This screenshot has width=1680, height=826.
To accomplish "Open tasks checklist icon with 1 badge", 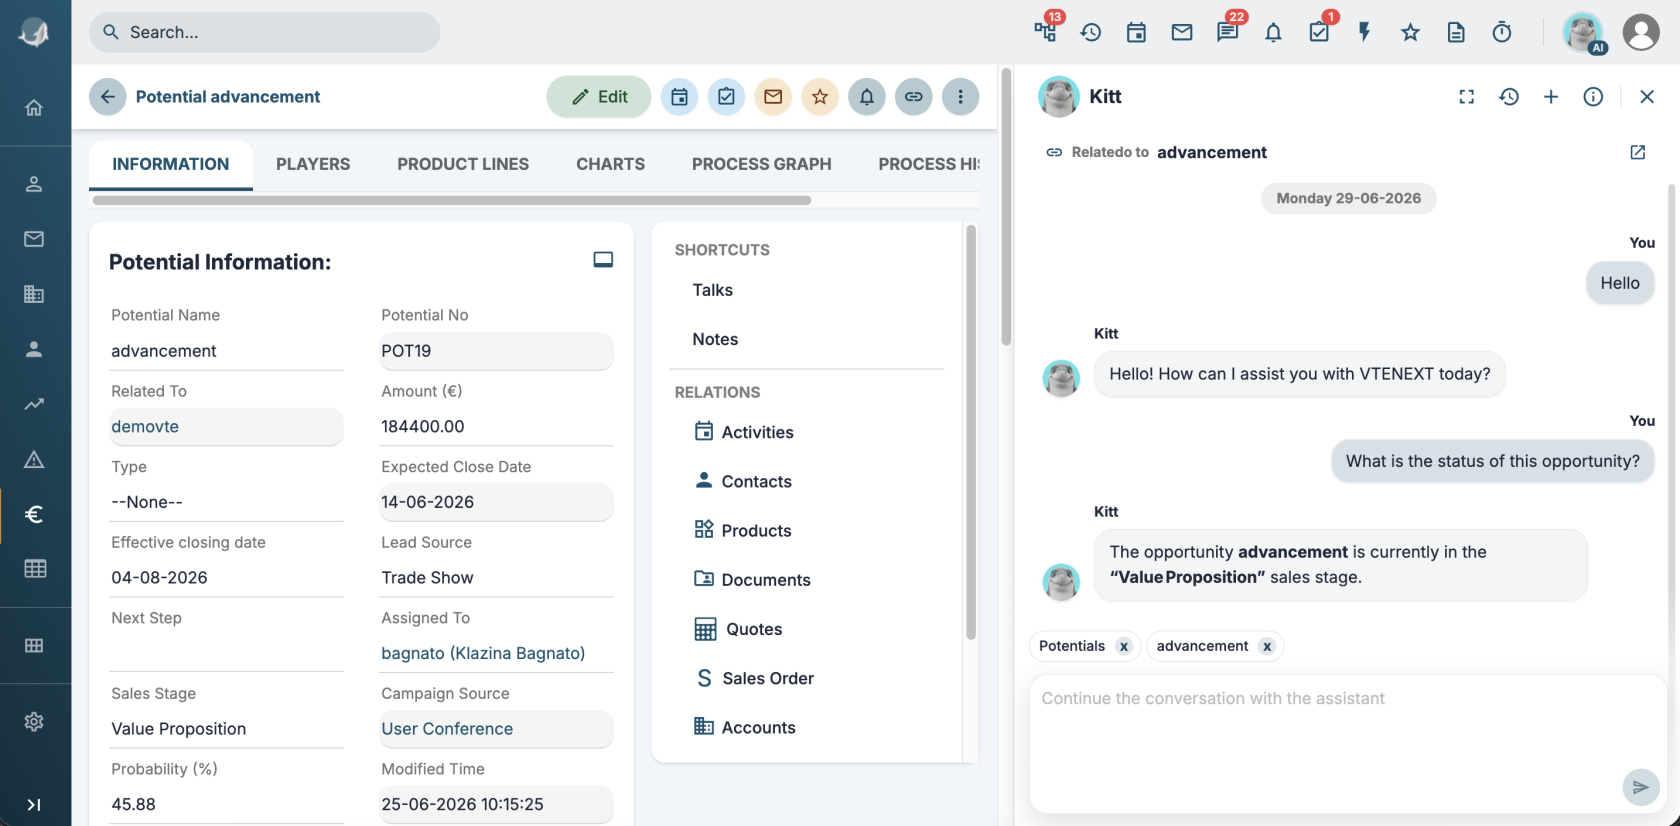I will pyautogui.click(x=1320, y=32).
